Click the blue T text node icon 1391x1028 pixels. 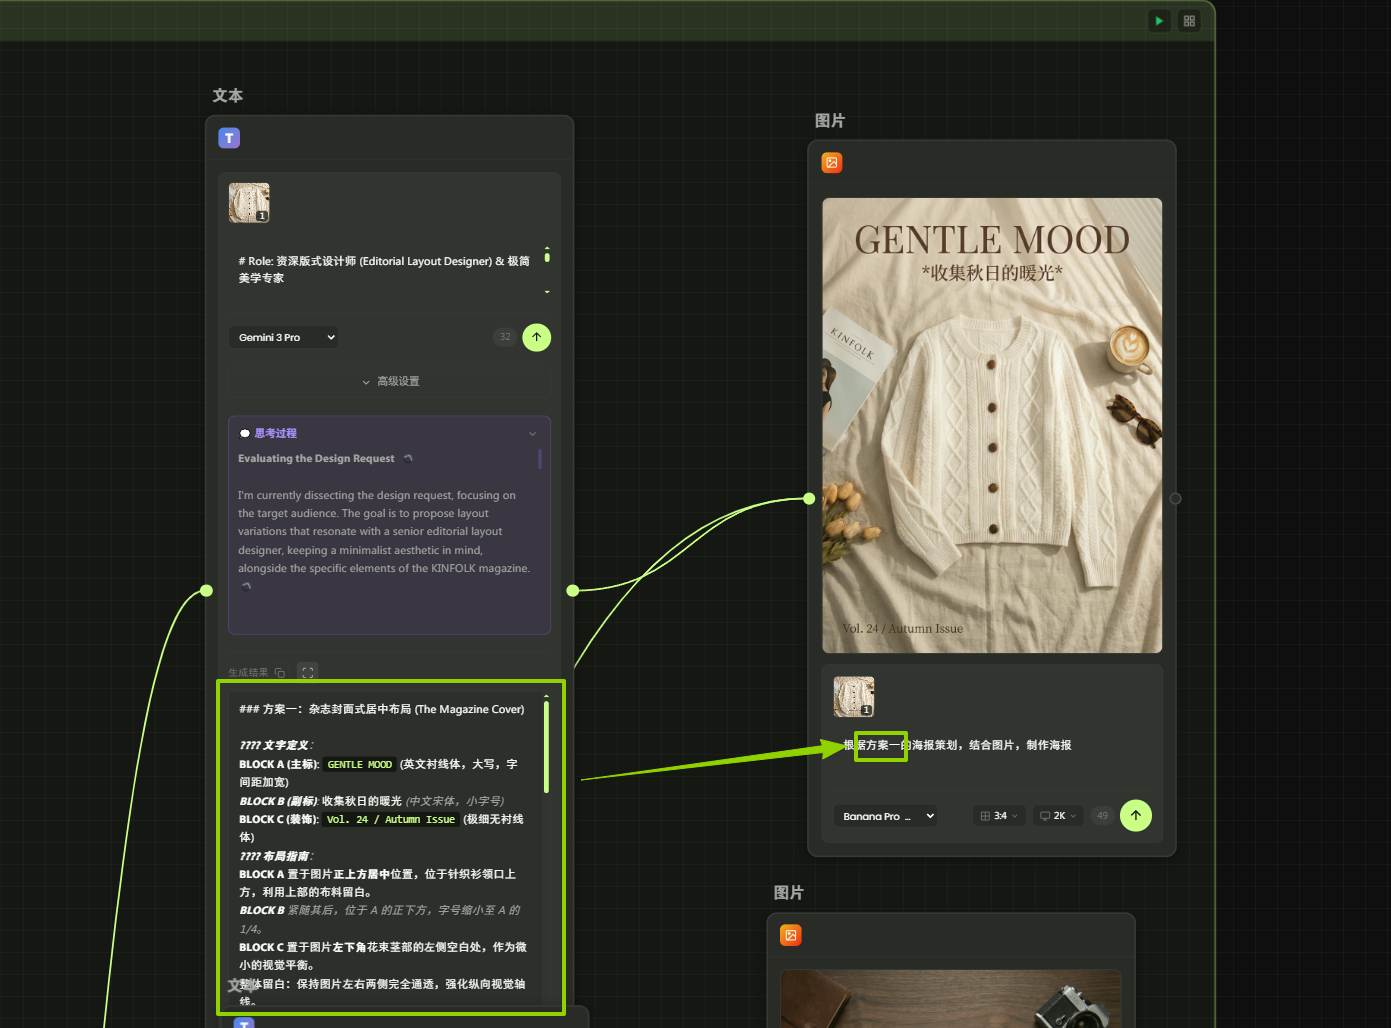pos(229,138)
